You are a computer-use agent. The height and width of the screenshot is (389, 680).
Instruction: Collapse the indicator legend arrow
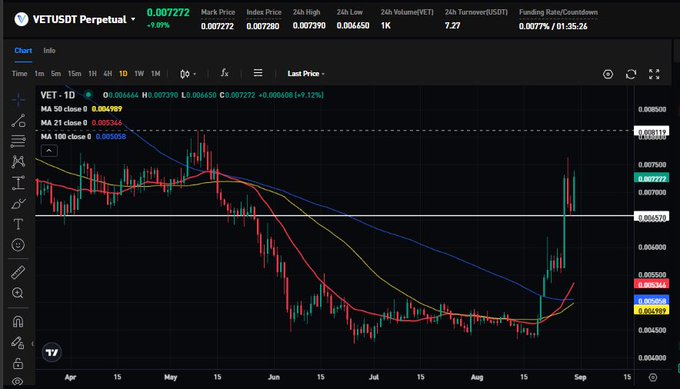(x=49, y=150)
